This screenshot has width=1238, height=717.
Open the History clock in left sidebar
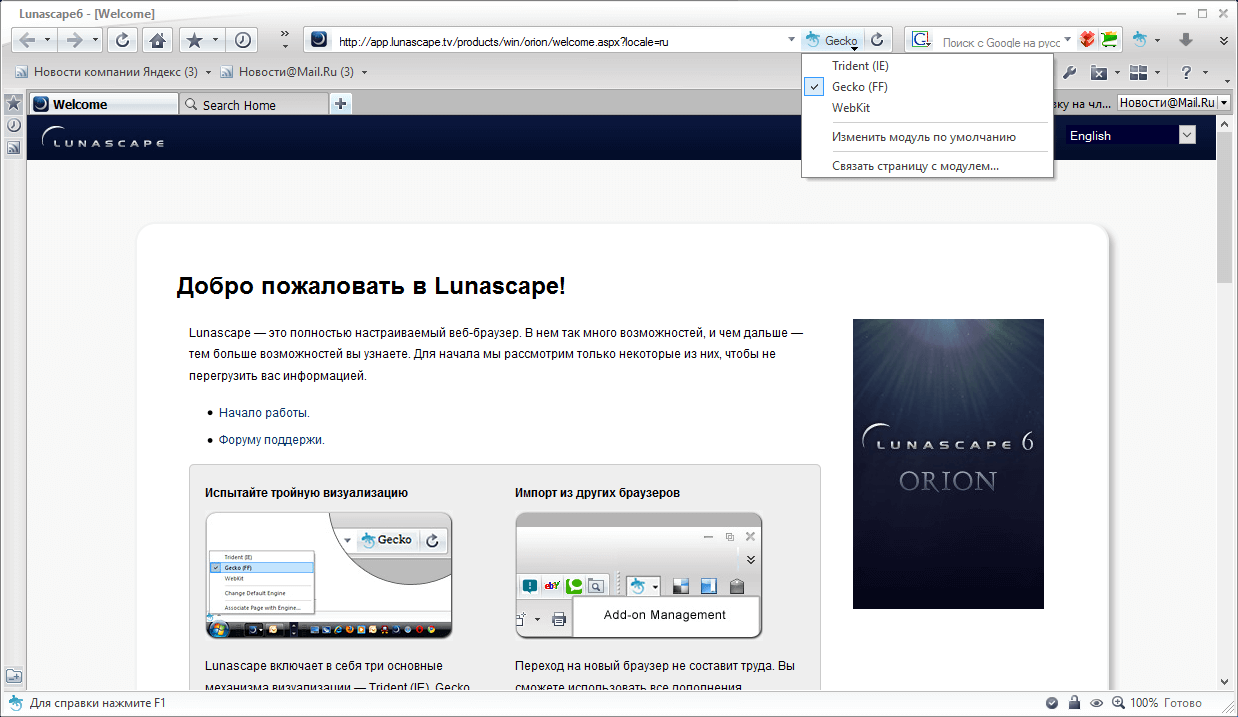pyautogui.click(x=14, y=125)
